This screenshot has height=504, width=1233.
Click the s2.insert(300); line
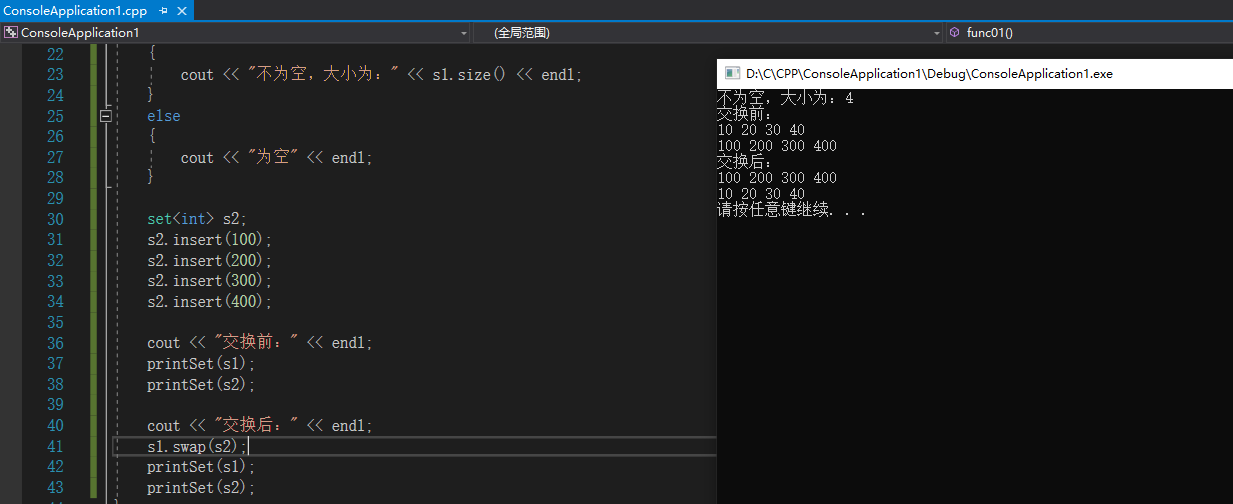pyautogui.click(x=209, y=281)
